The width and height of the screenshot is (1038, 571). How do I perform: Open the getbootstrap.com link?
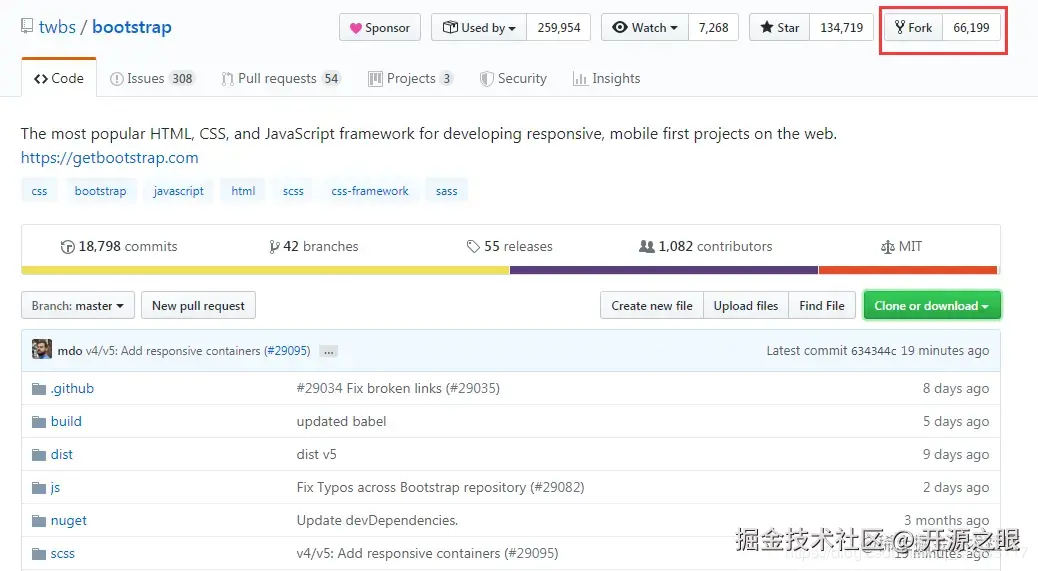[x=110, y=157]
